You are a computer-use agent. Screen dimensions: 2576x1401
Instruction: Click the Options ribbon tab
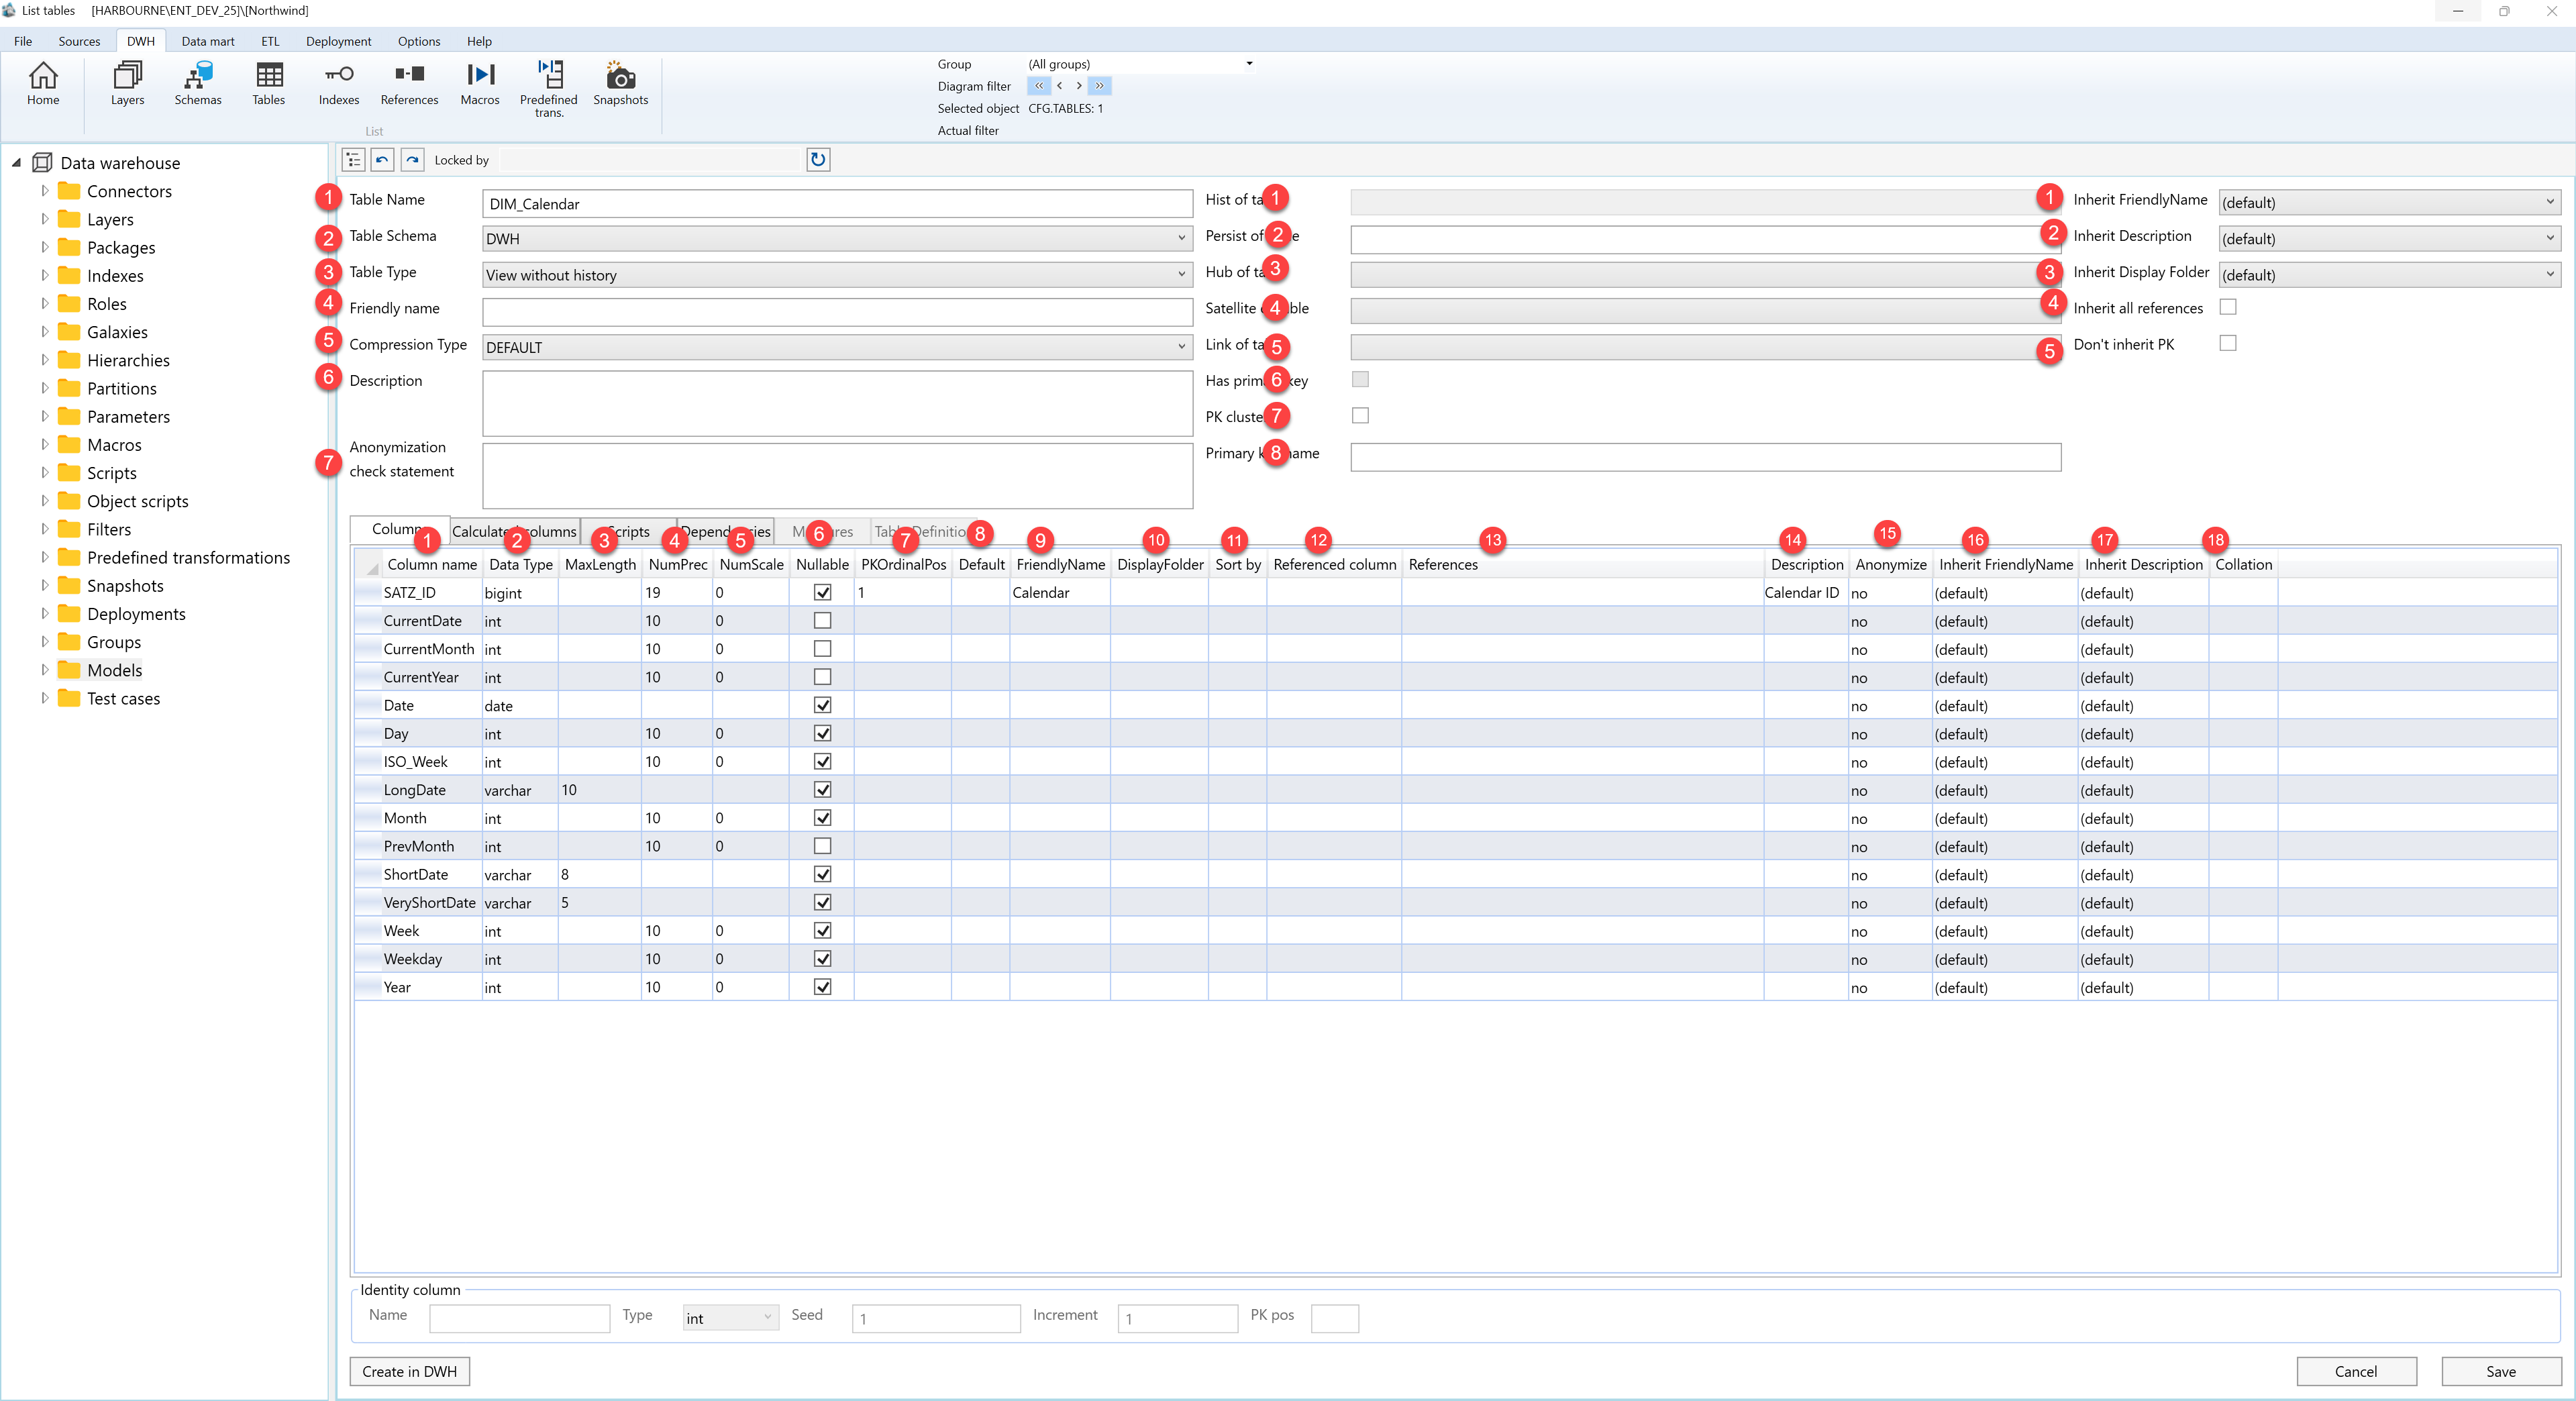418,41
